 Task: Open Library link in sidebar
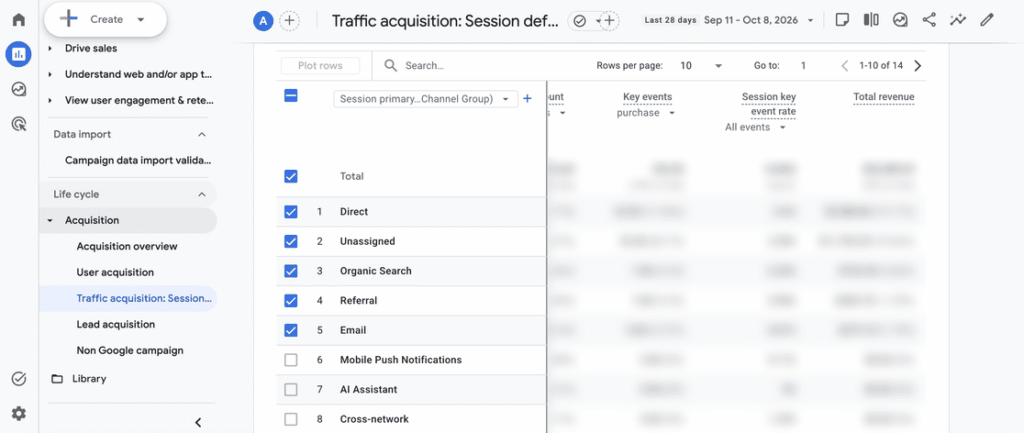click(89, 379)
